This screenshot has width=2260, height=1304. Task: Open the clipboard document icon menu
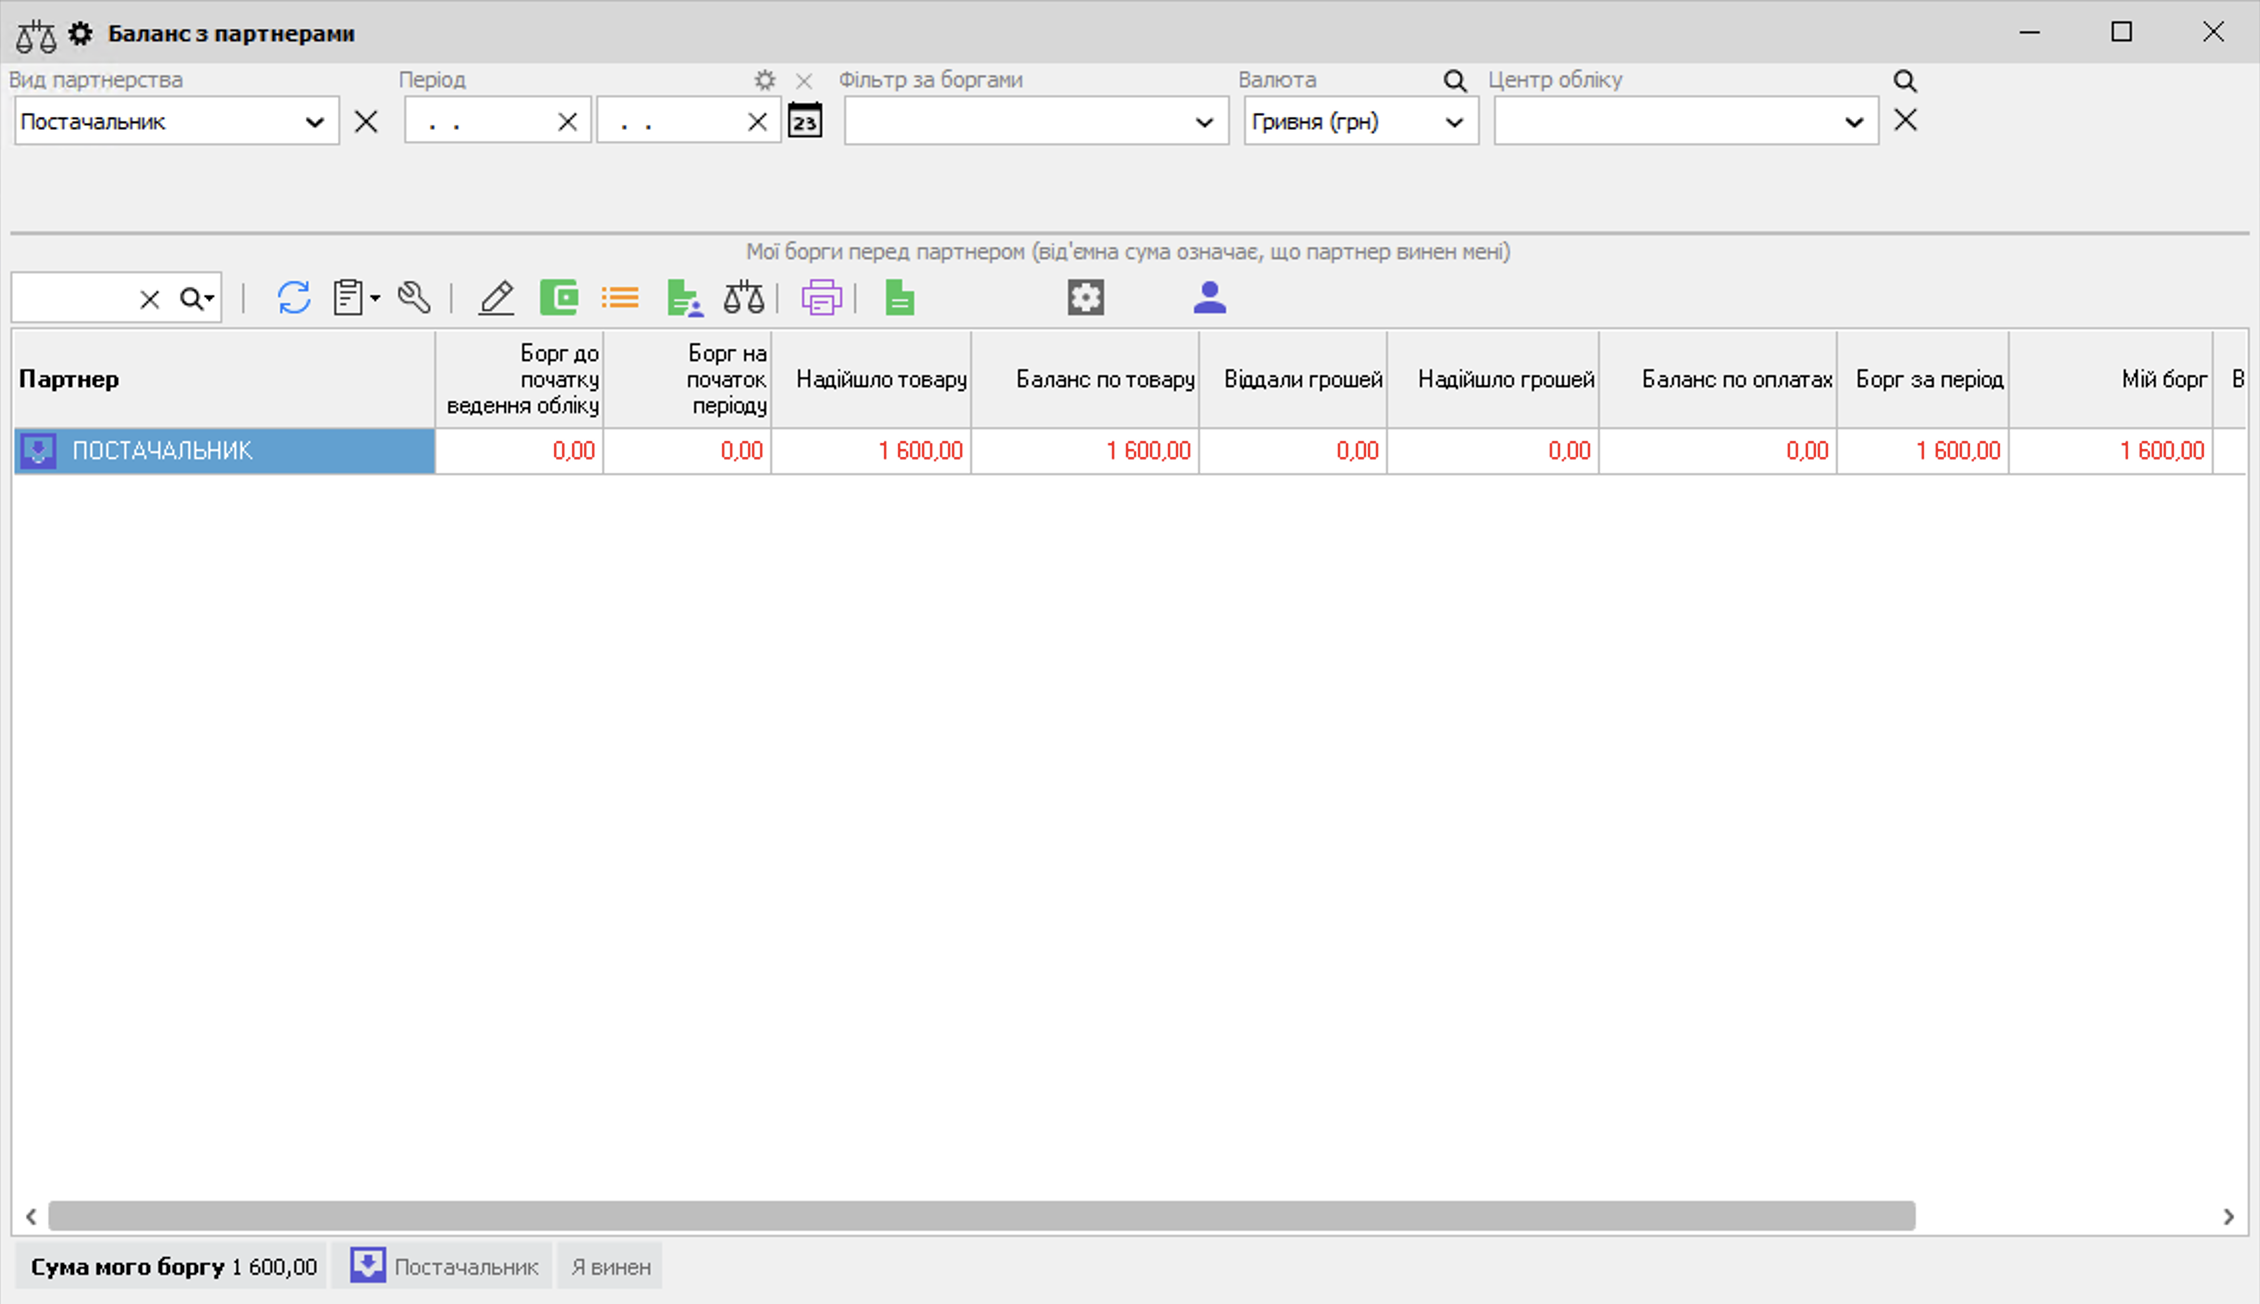356,298
